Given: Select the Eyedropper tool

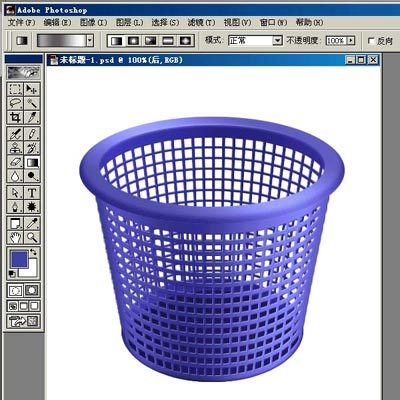Looking at the screenshot, I should pos(32,223).
